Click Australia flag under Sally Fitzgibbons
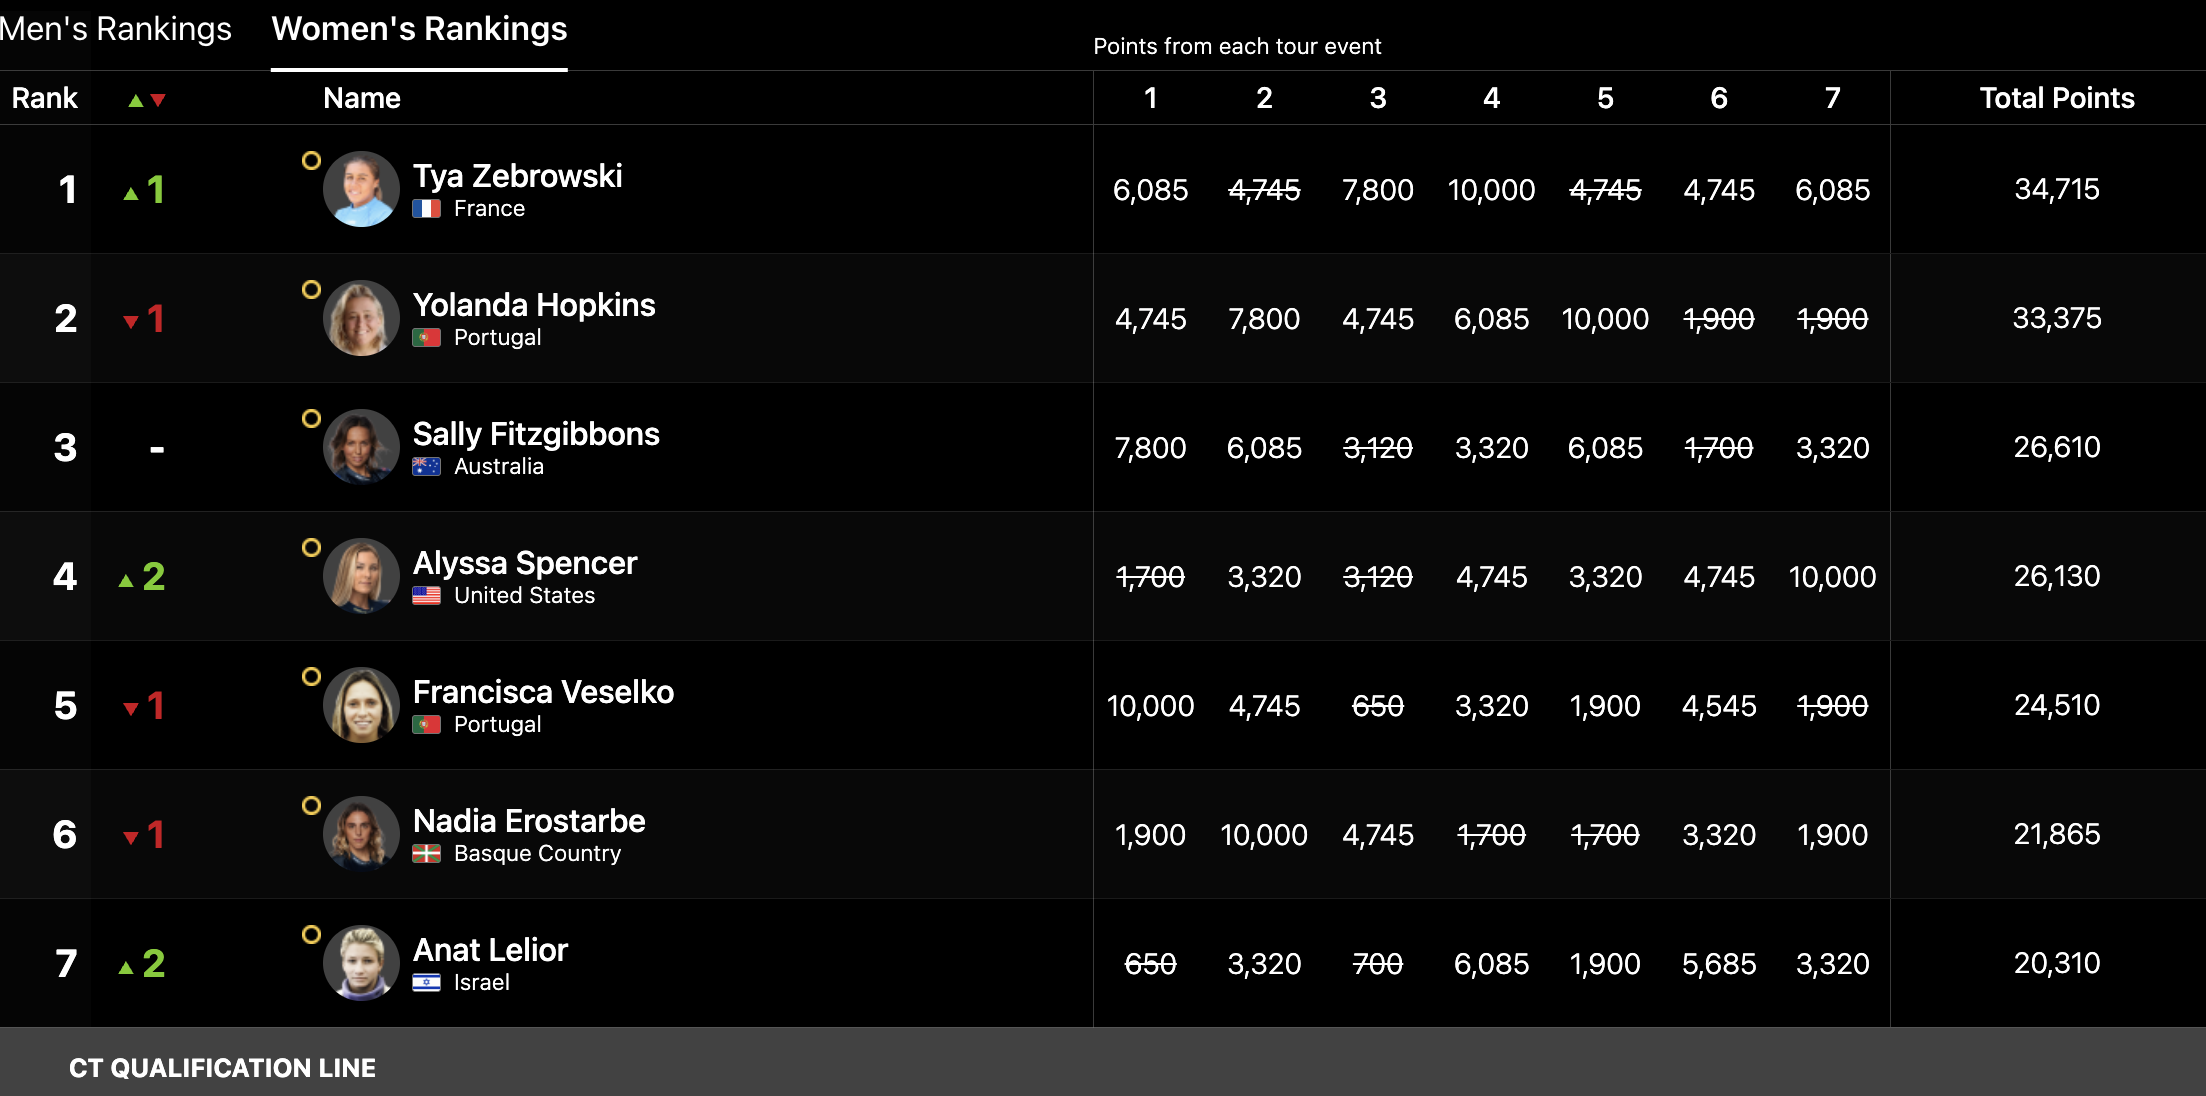This screenshot has height=1096, width=2206. pyautogui.click(x=427, y=467)
